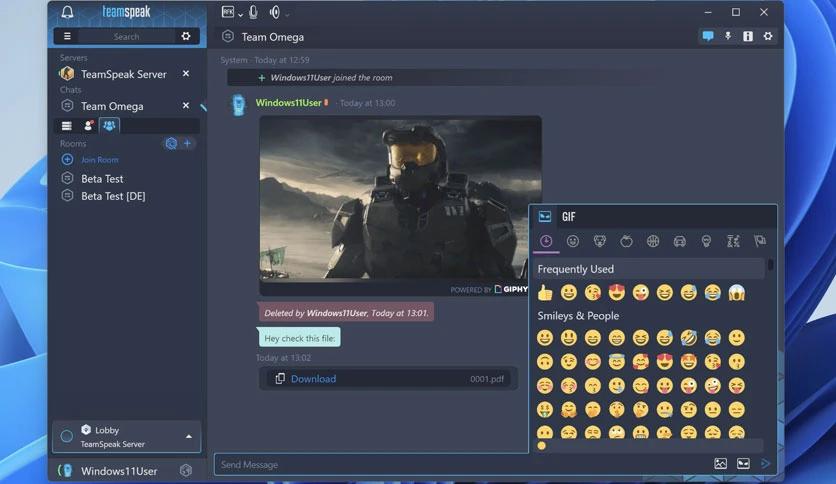Open settings gear next to Search
836x484 pixels.
[x=186, y=36]
